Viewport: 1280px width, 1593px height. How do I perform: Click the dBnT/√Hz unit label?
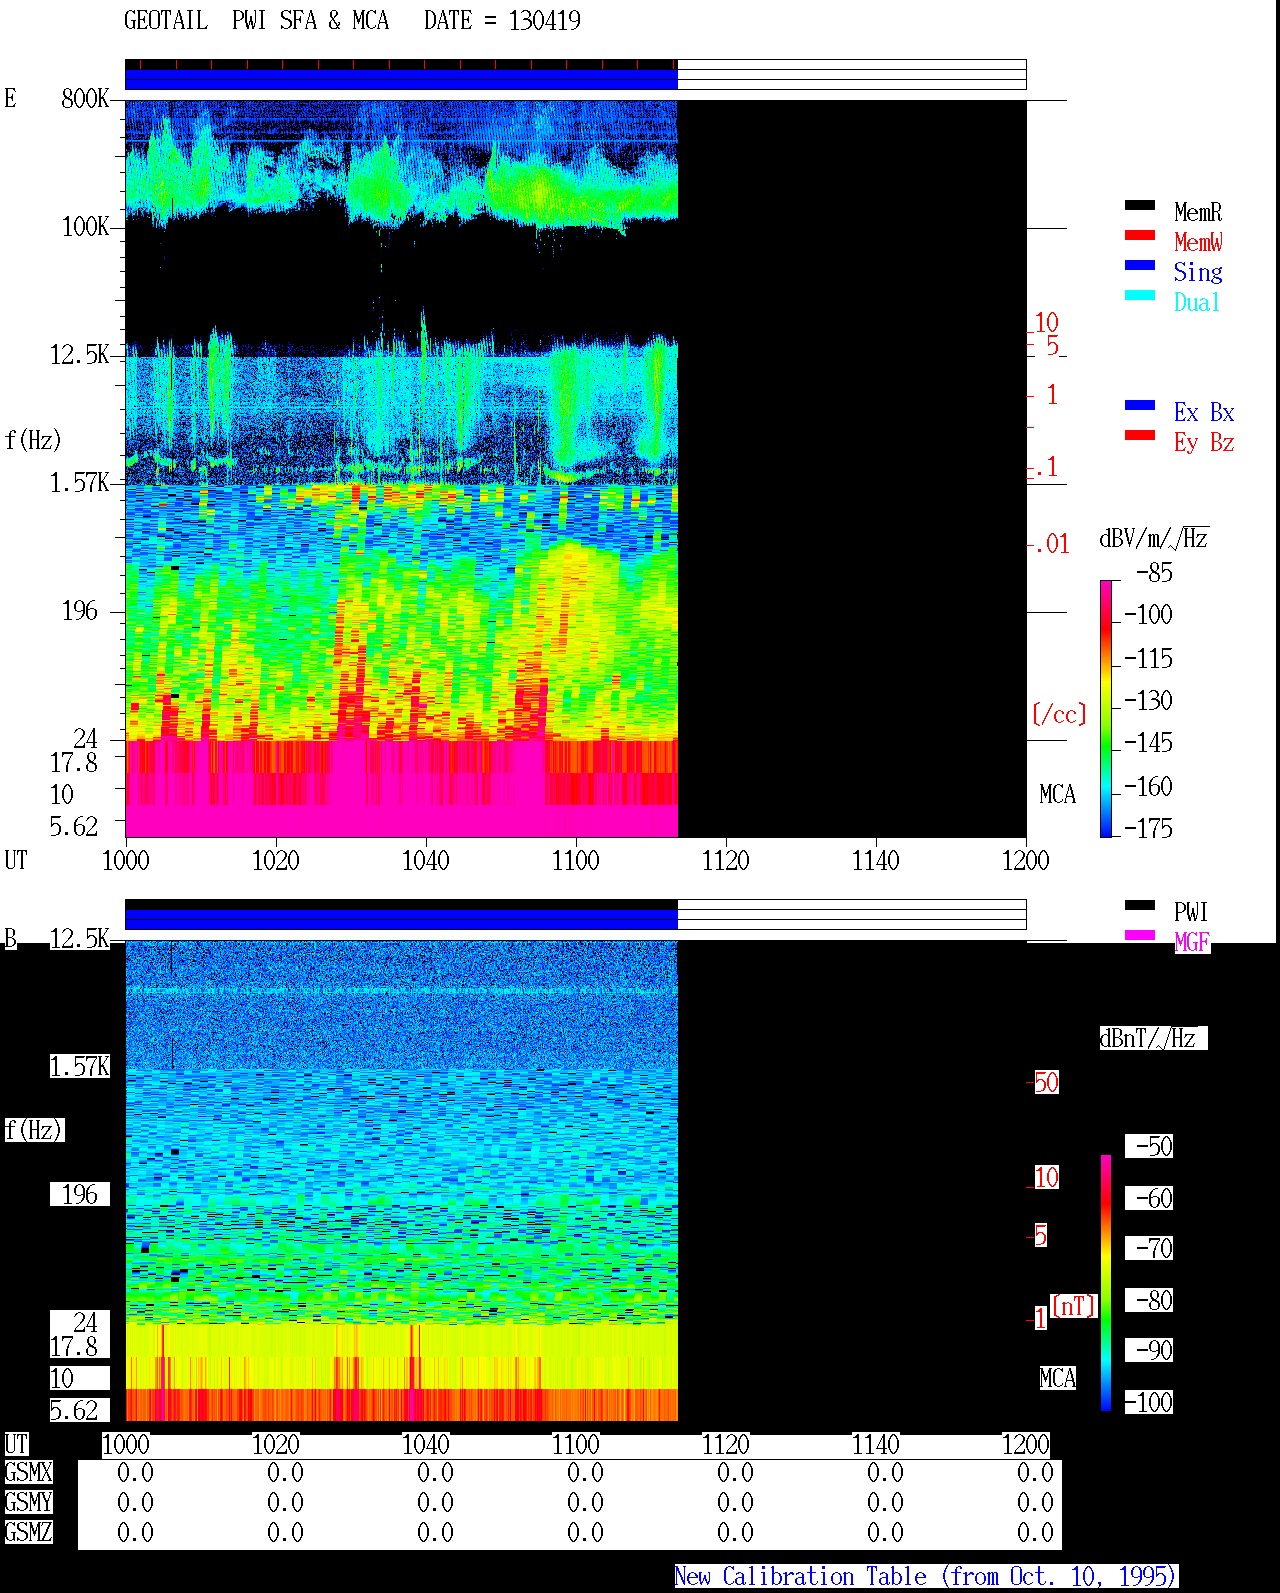(1153, 1038)
